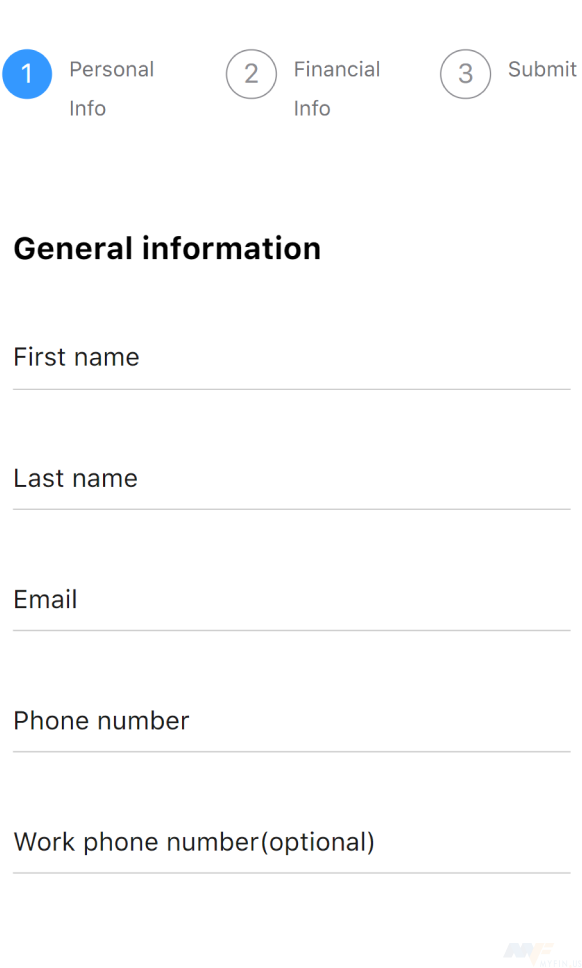The image size is (582, 968).
Task: Click the "Personal Info" label text
Action: click(x=111, y=89)
